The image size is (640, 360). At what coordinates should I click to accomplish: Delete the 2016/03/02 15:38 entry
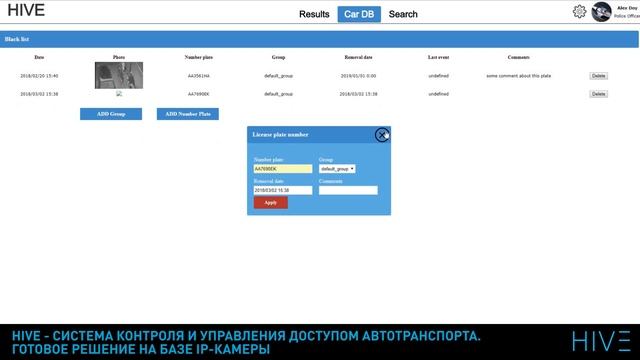coord(598,94)
